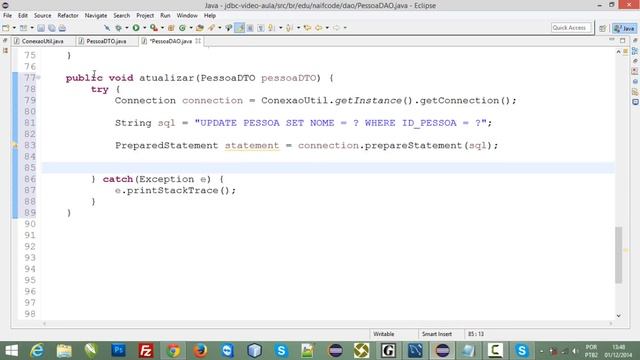Screen dimensions: 640x360
Task: Open the Source menu
Action: click(42, 16)
